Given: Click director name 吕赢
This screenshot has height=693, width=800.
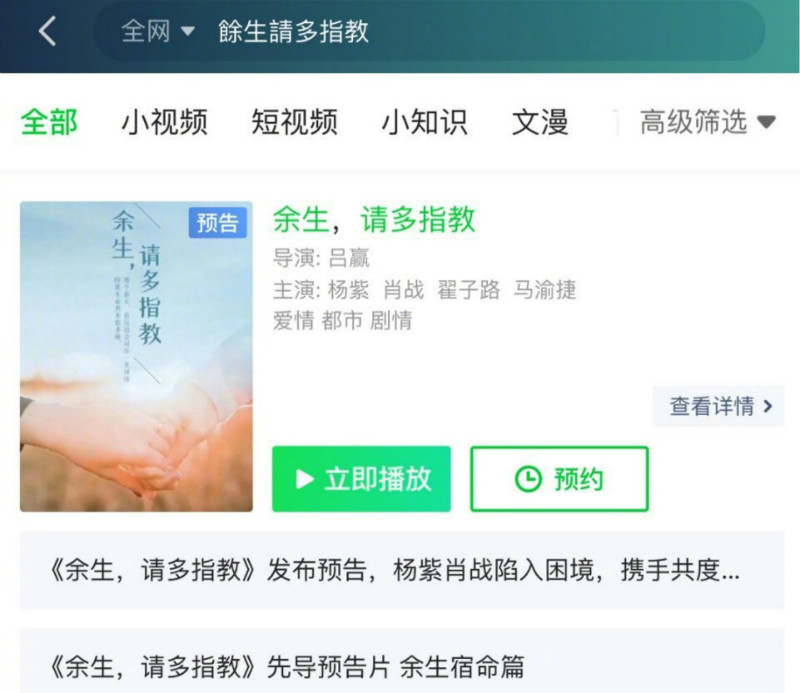Looking at the screenshot, I should (x=349, y=258).
